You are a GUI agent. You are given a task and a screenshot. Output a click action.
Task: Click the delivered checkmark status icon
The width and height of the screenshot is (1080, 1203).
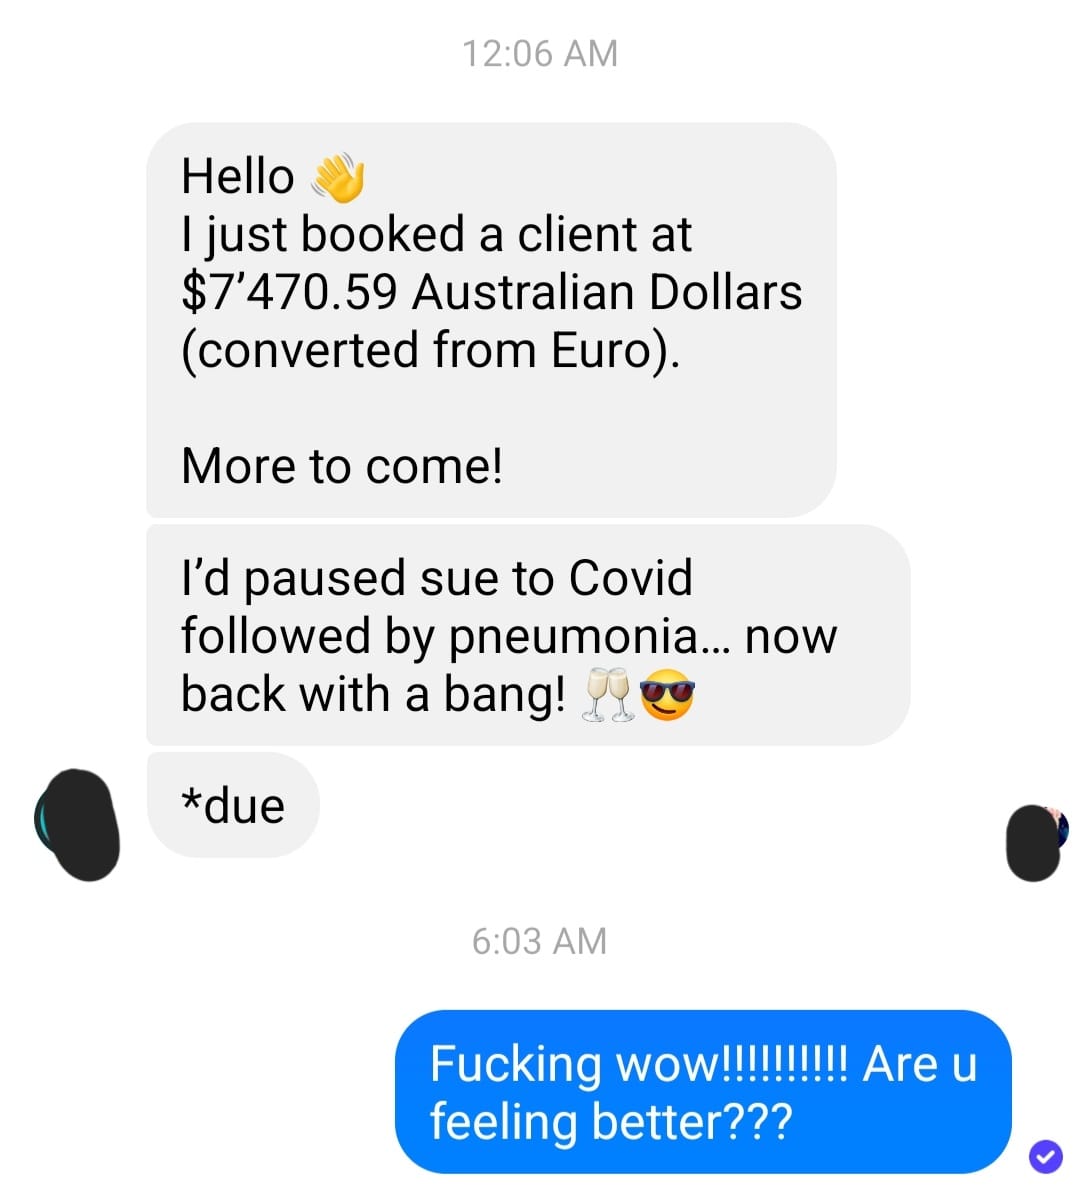pos(1045,1156)
